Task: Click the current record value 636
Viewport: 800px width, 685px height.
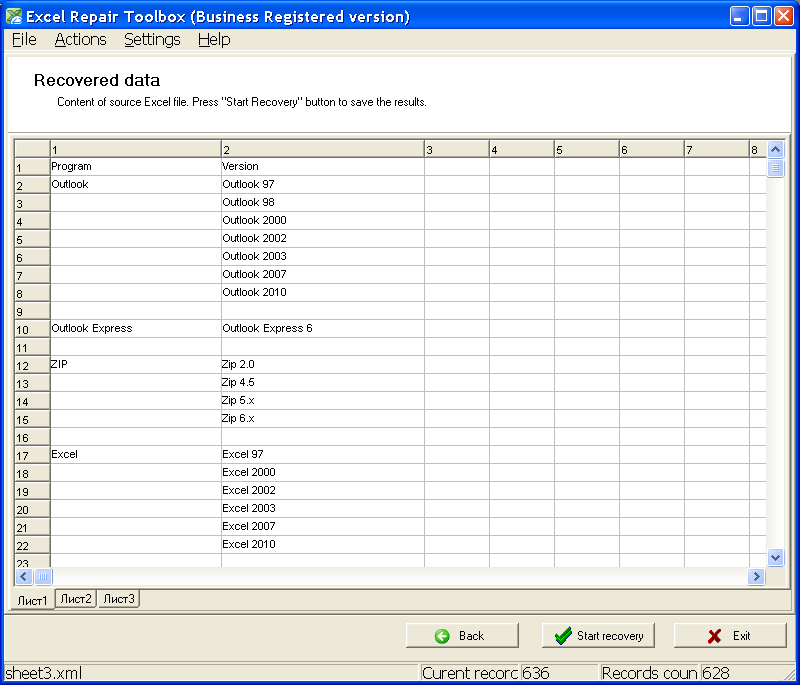Action: tap(536, 673)
